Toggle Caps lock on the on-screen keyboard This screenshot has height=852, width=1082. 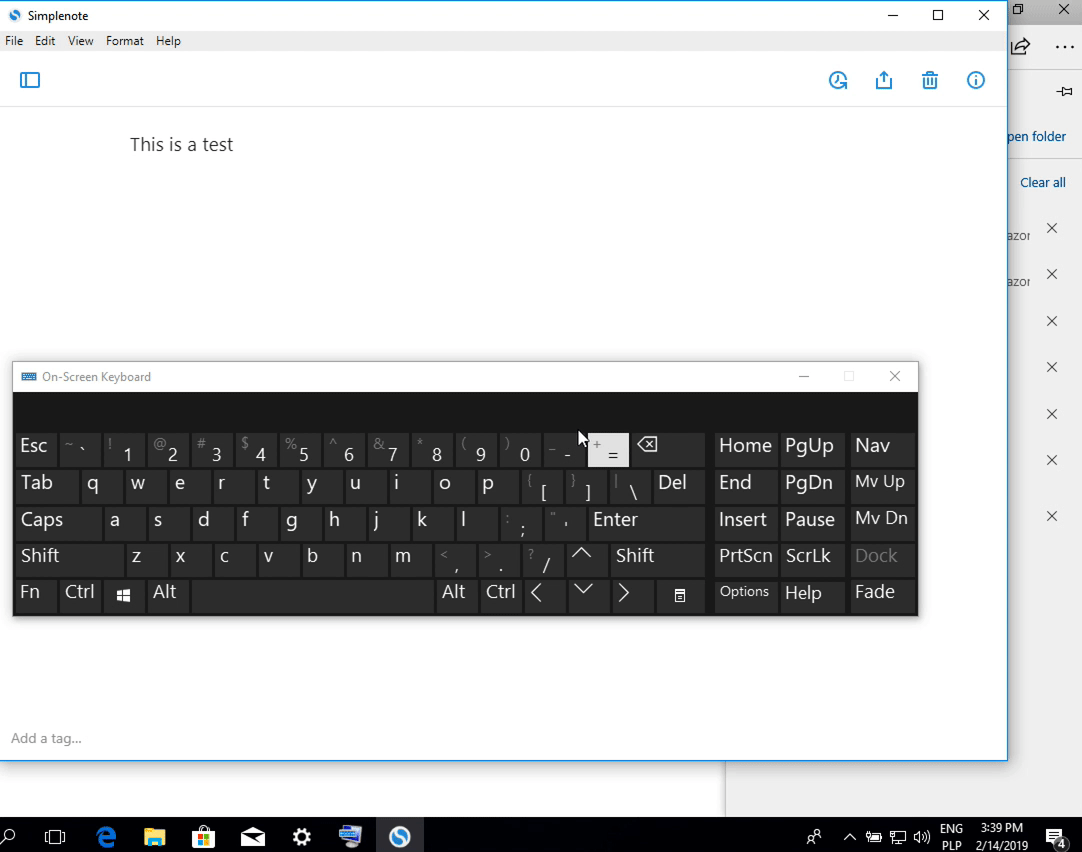(x=58, y=520)
